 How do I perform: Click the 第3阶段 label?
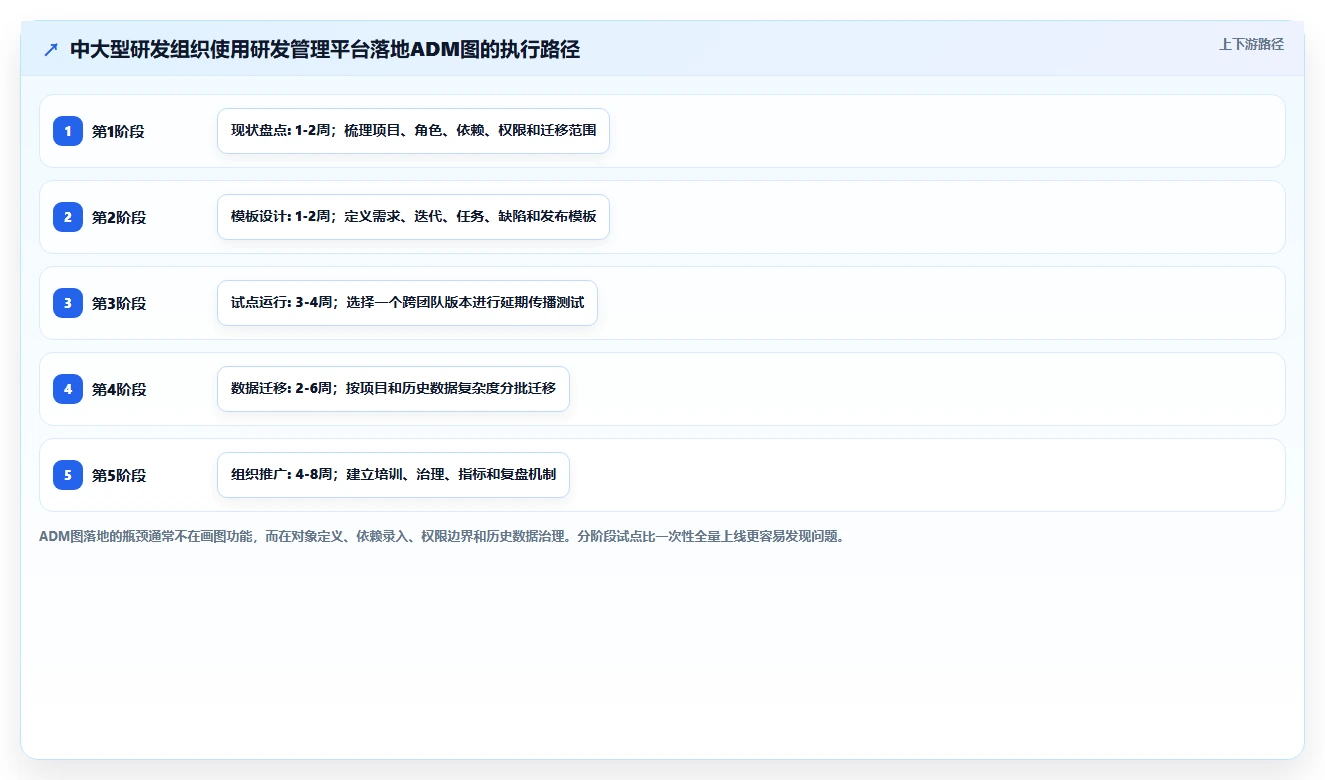pyautogui.click(x=119, y=303)
